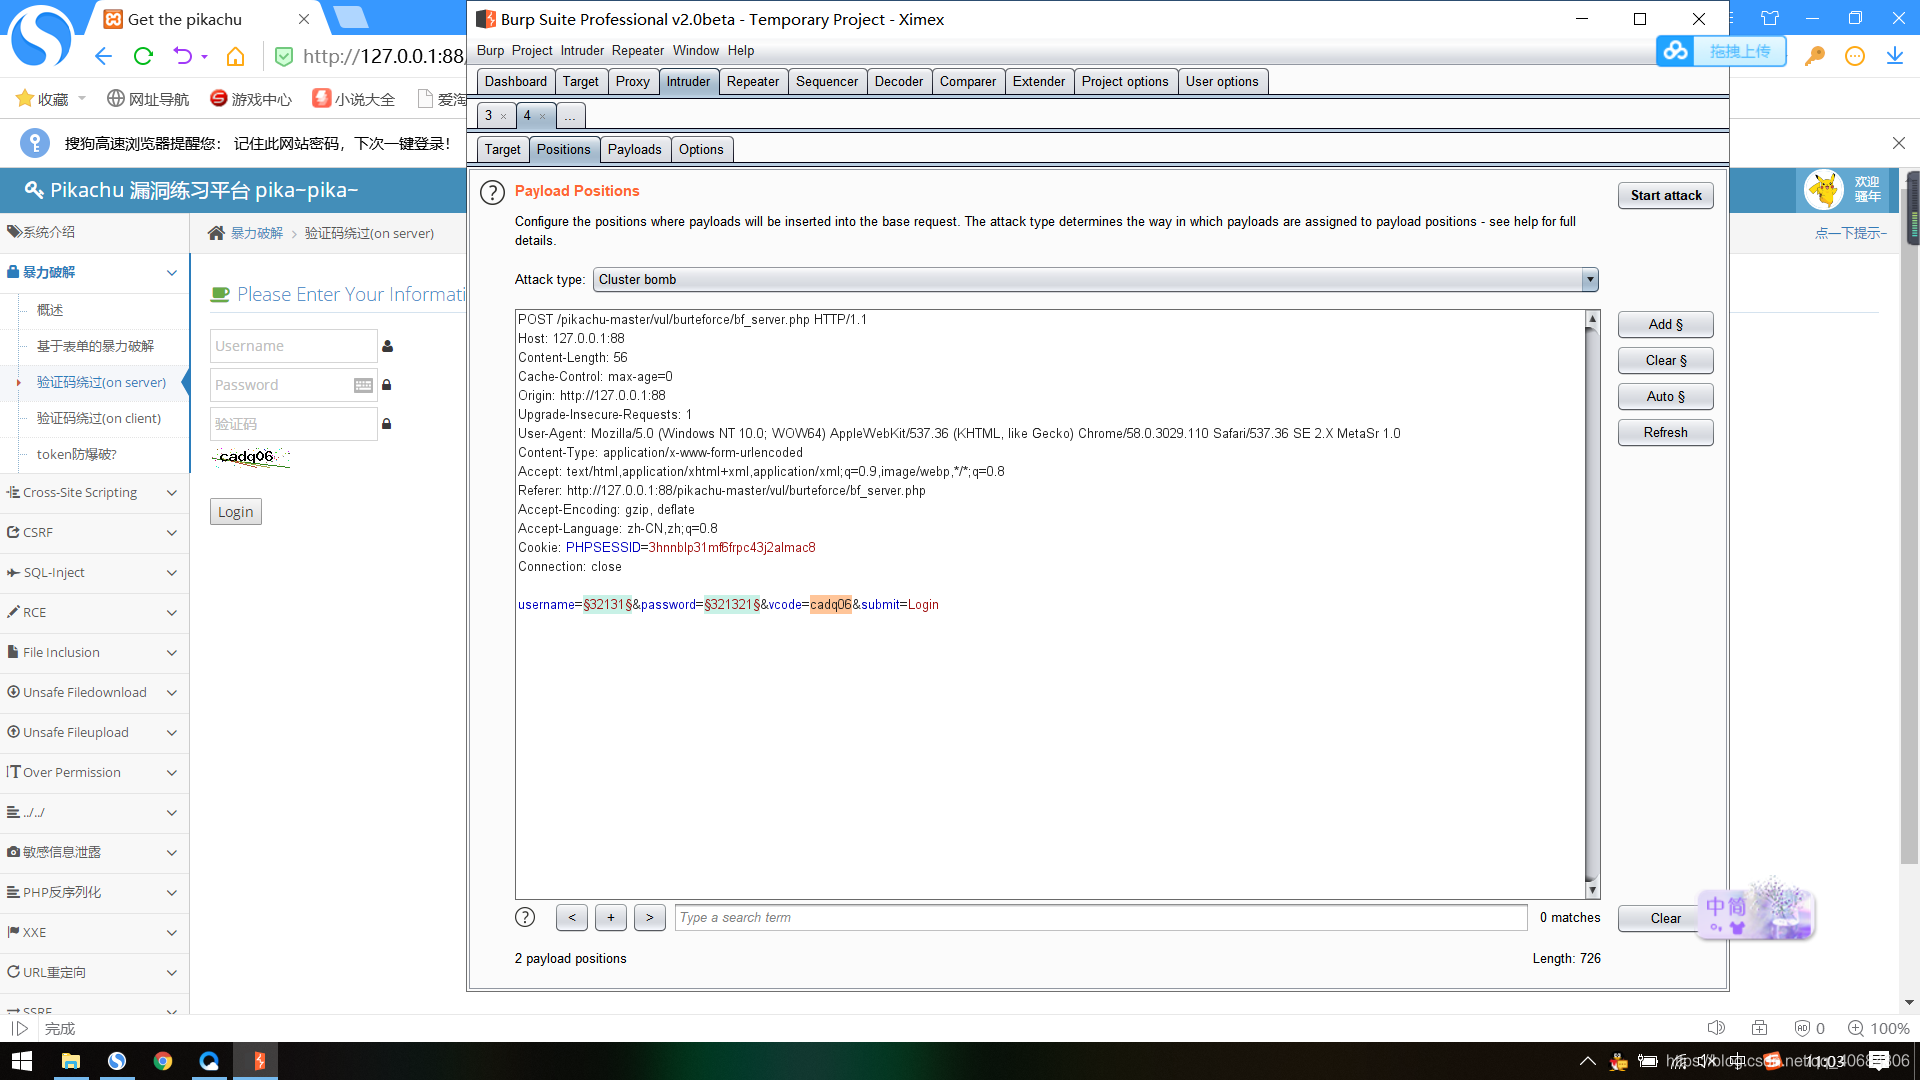Image resolution: width=1920 pixels, height=1080 pixels.
Task: Open the browser downloads arrow icon
Action: tap(1895, 56)
